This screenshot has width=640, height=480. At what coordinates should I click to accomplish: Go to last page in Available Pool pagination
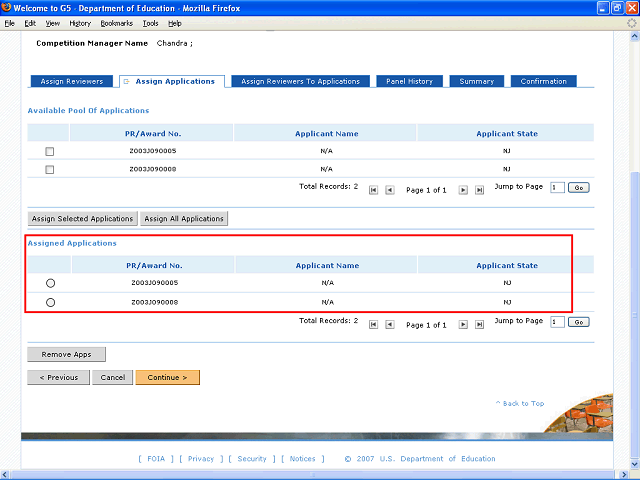(x=479, y=189)
